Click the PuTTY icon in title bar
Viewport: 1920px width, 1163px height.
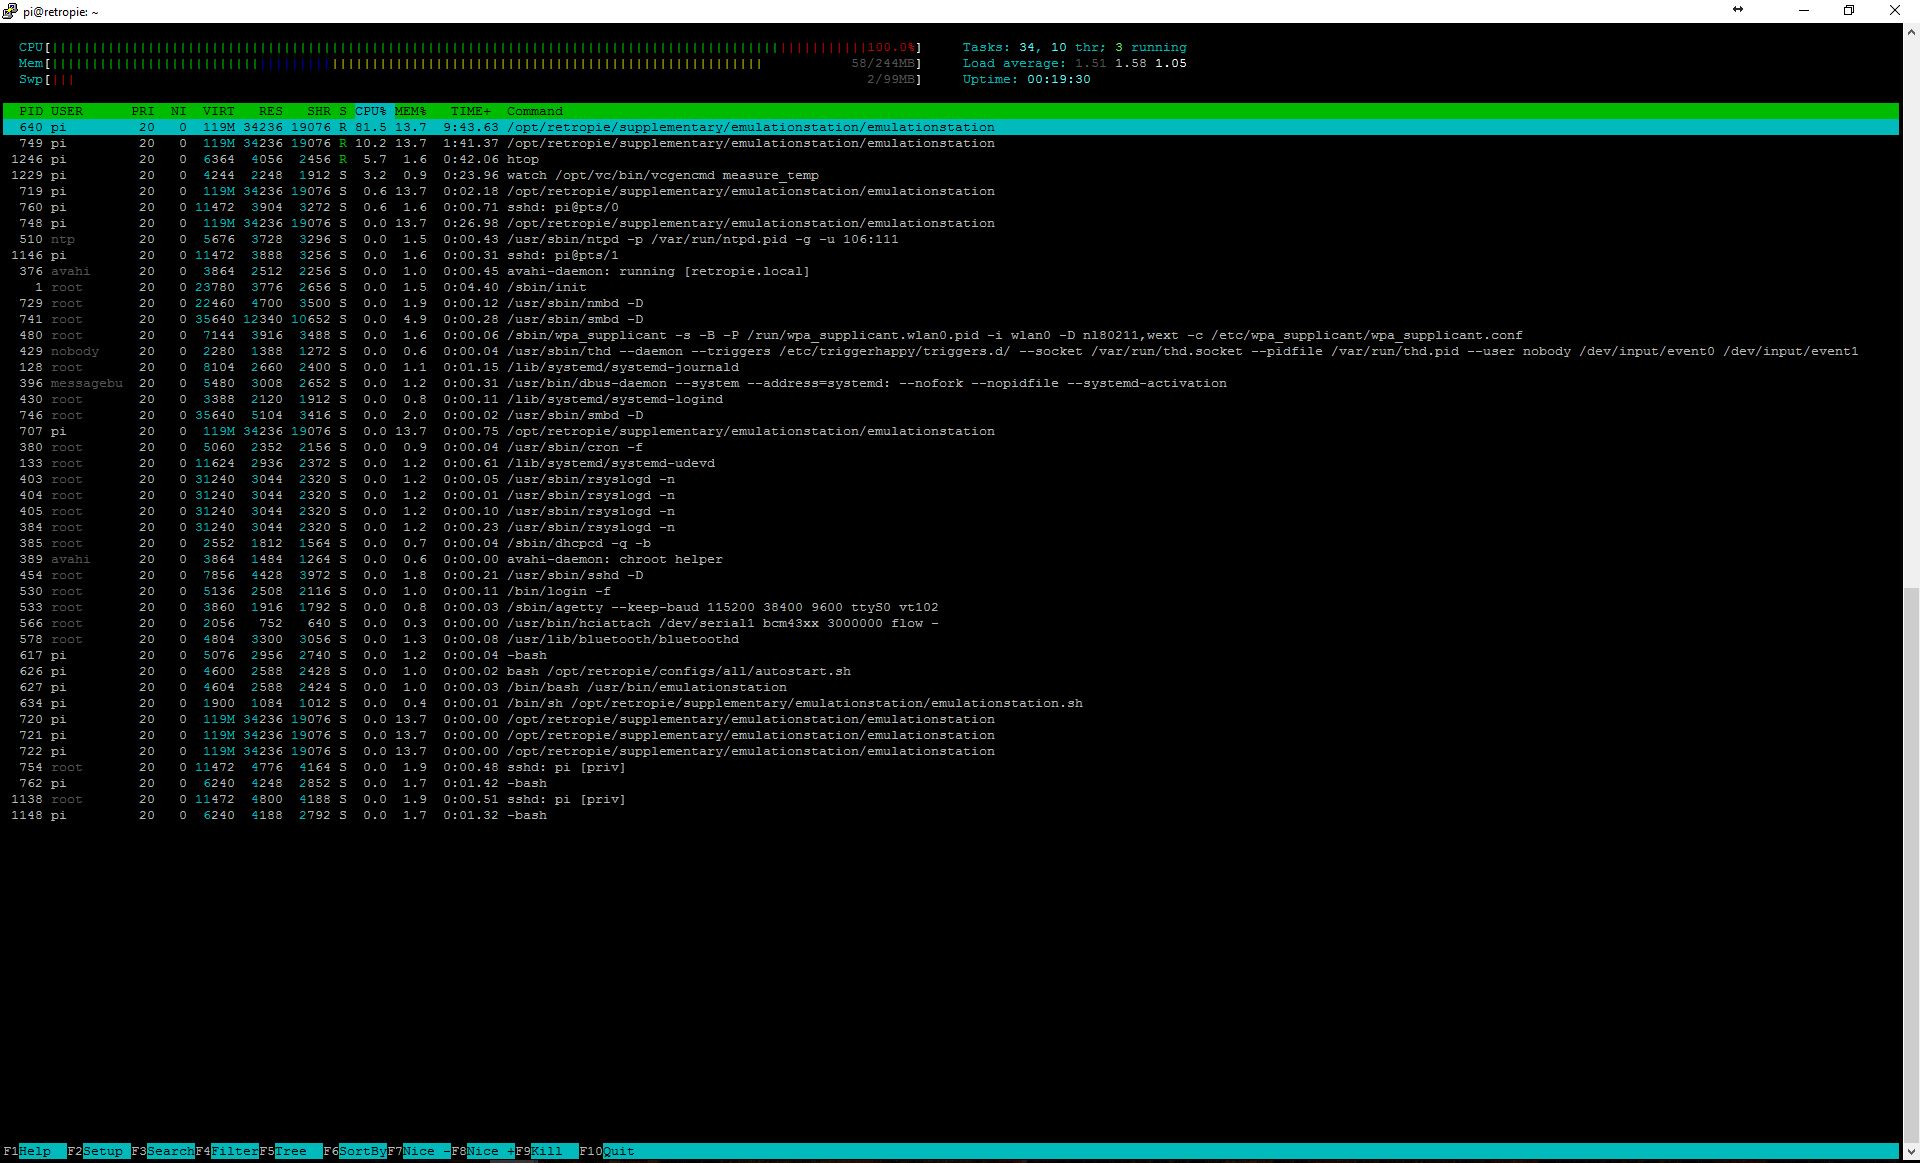click(x=10, y=11)
